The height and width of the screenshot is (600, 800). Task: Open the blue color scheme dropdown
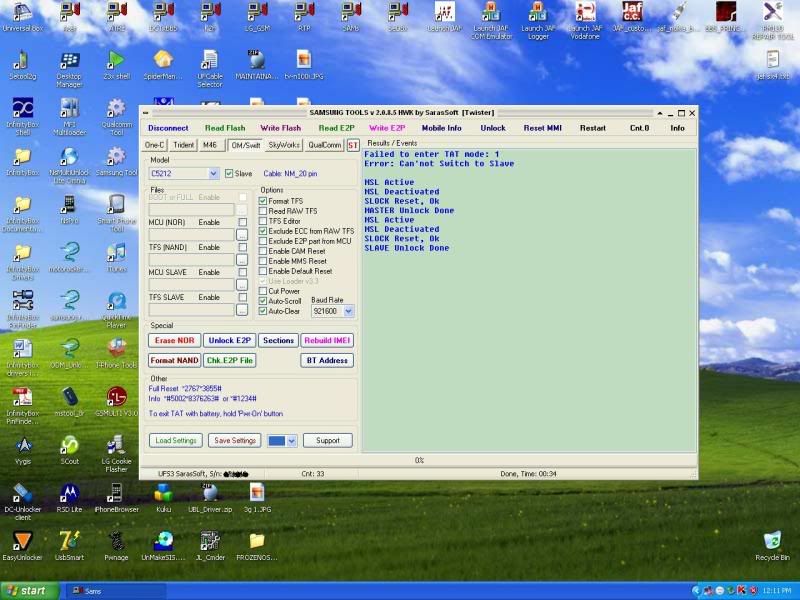pyautogui.click(x=291, y=440)
